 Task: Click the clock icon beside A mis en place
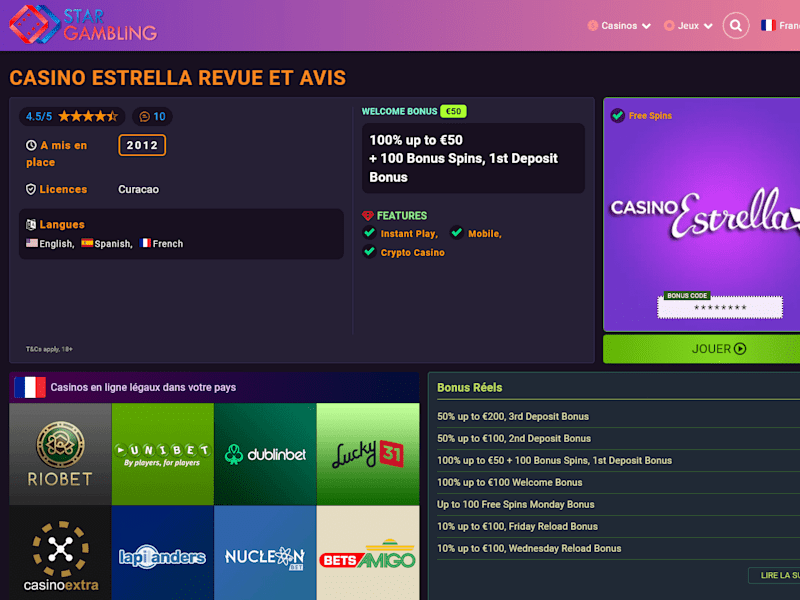click(x=31, y=145)
